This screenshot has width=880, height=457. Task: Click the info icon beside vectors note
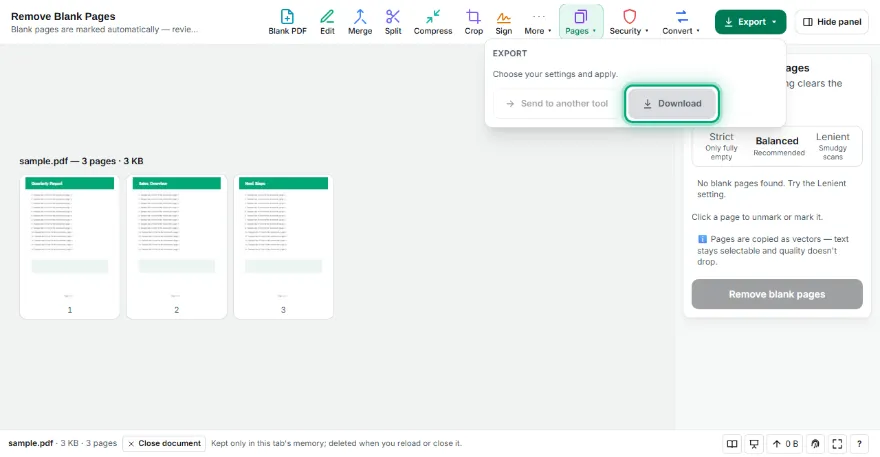[702, 239]
